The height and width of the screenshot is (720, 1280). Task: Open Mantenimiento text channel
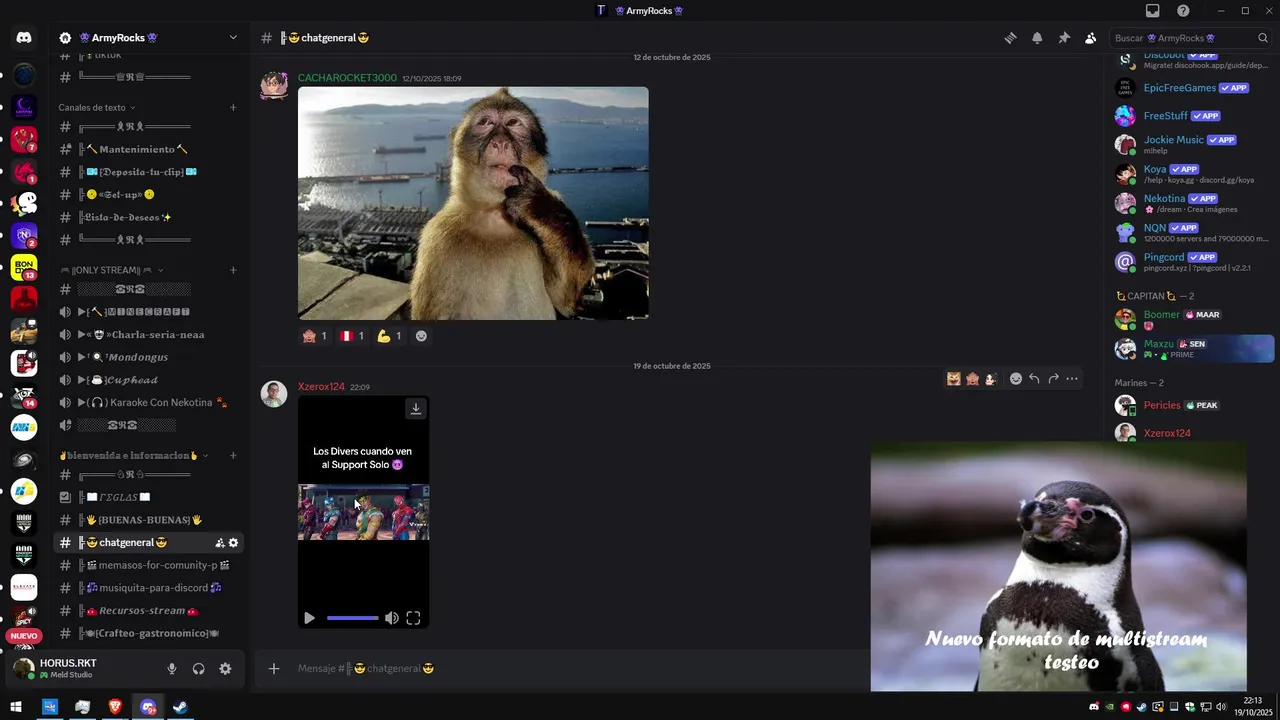(148, 150)
